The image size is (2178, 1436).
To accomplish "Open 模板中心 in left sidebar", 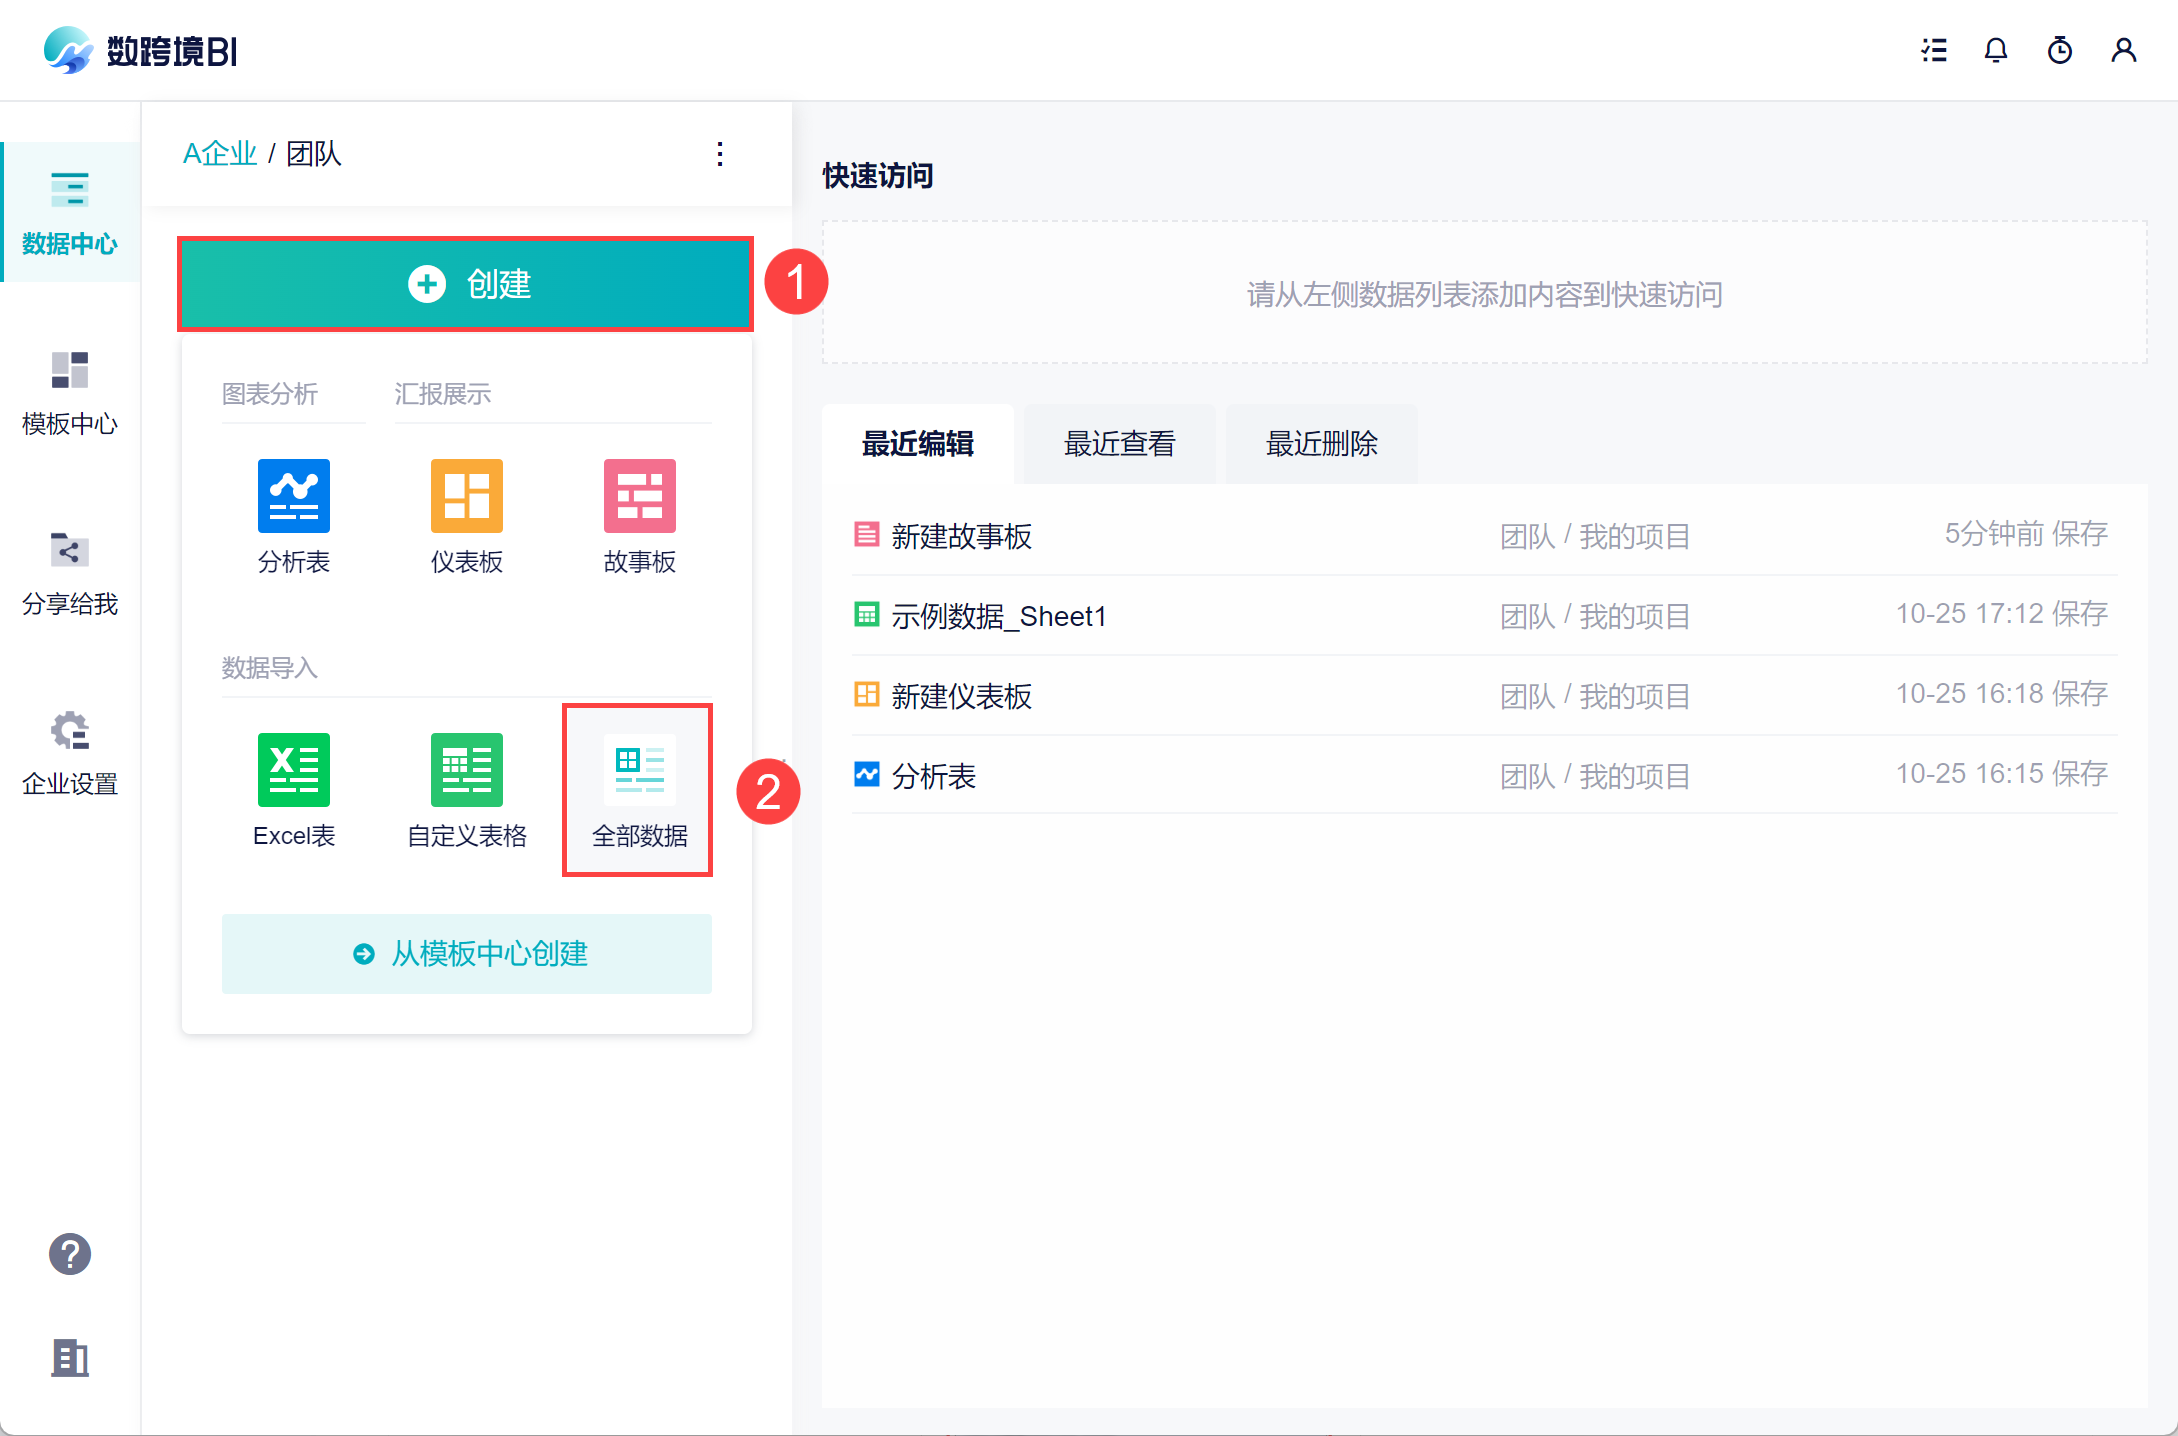I will [x=70, y=393].
